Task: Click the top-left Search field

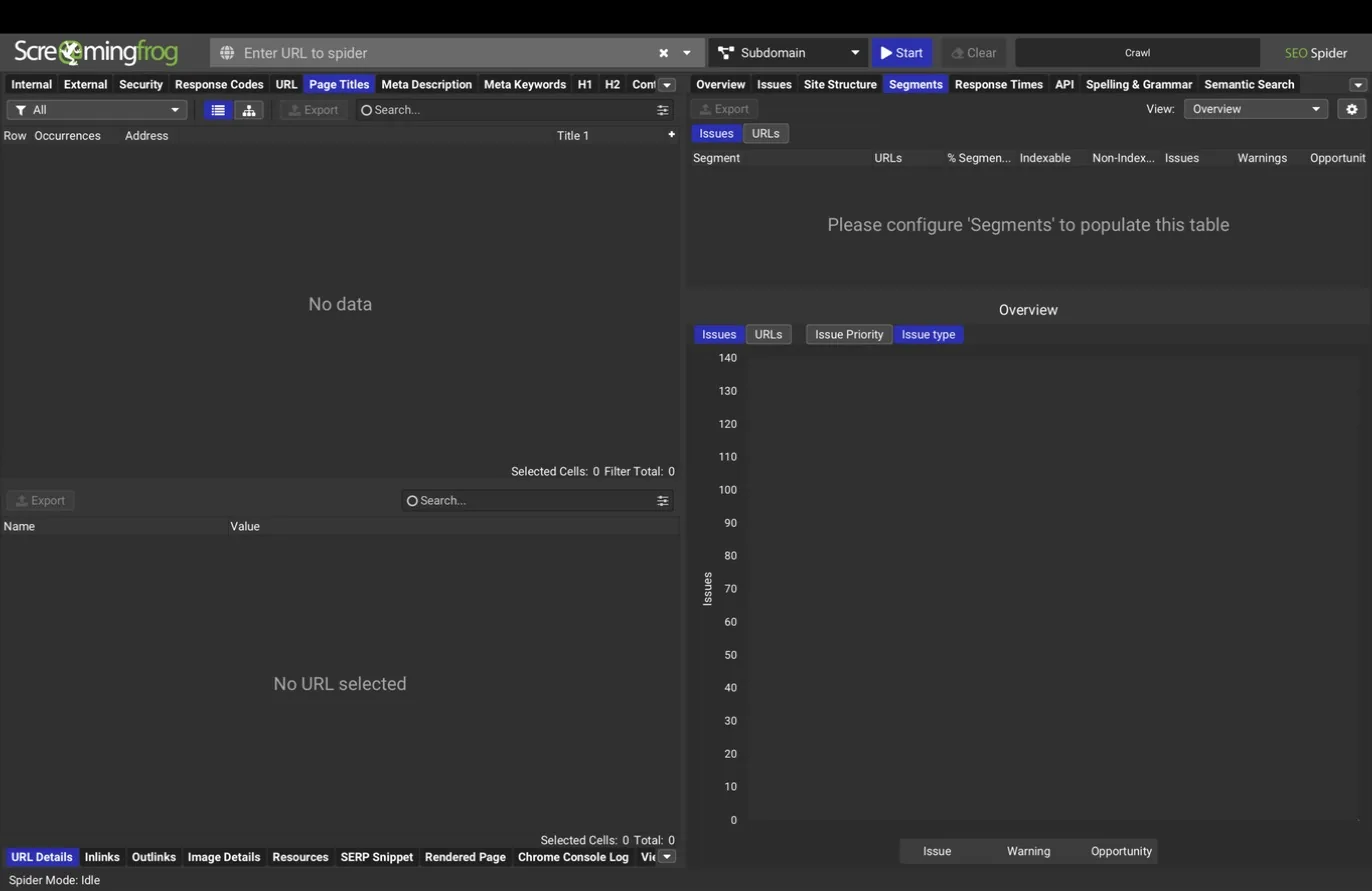Action: tap(505, 110)
